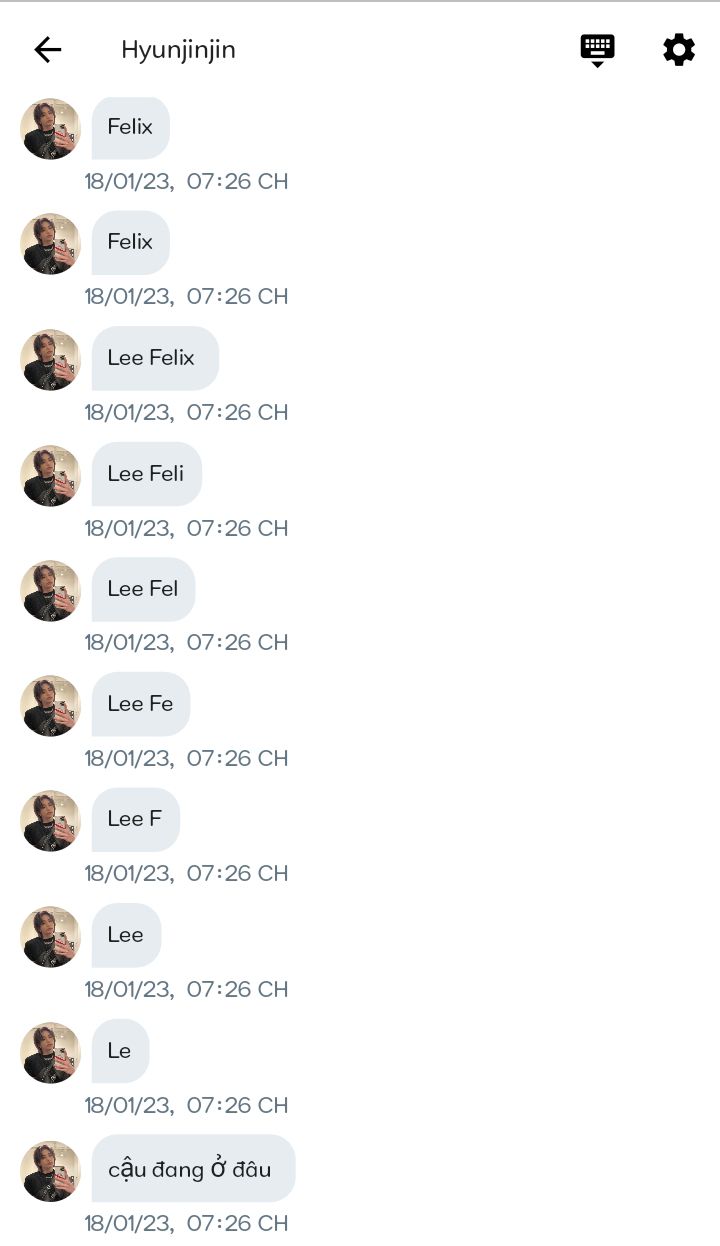Tap avatar next to first Felix message
Viewport: 720px width, 1246px height.
pos(50,129)
